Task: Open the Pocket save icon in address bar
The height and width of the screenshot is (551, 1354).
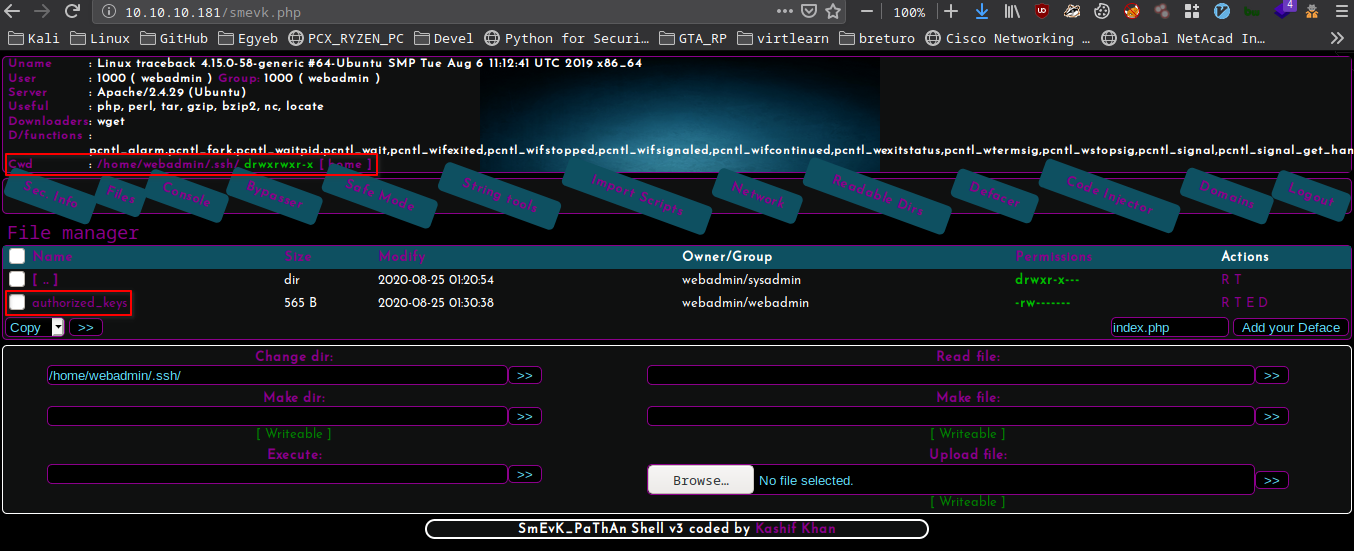Action: coord(809,12)
